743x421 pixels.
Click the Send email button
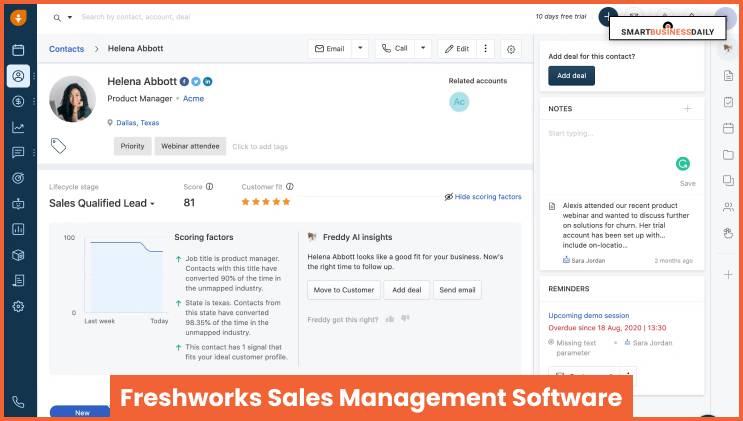tap(457, 290)
